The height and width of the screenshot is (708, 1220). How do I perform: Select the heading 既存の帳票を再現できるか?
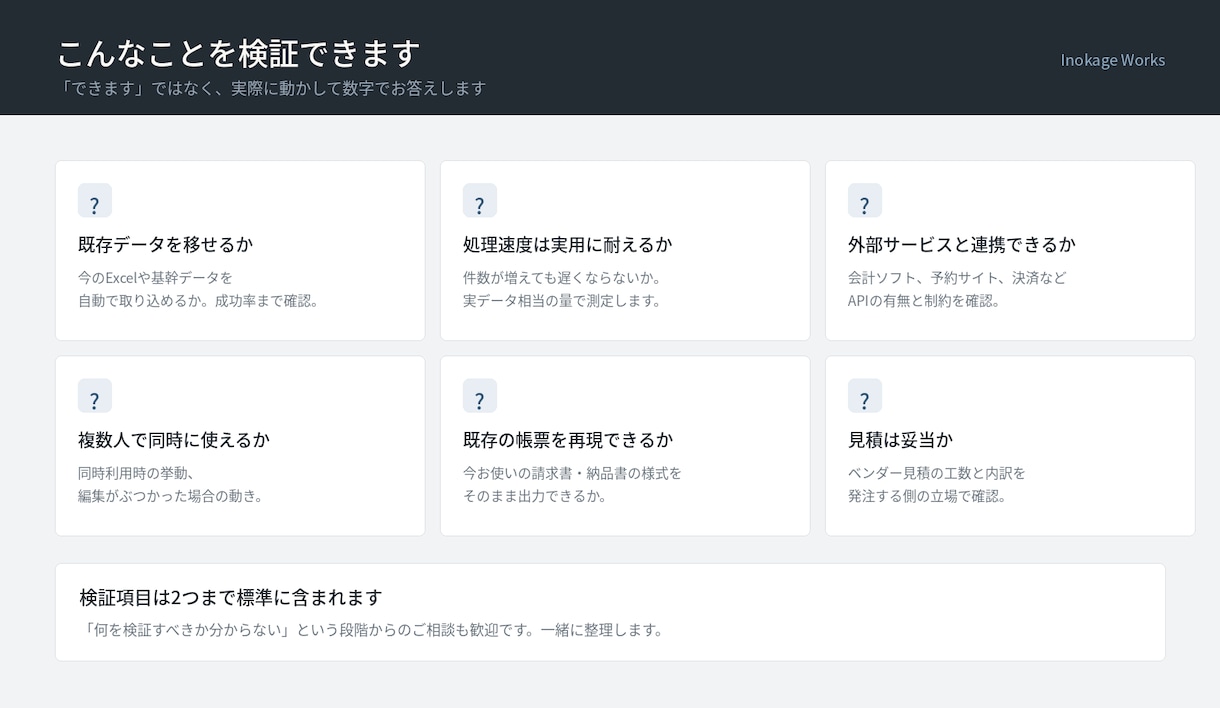click(568, 440)
